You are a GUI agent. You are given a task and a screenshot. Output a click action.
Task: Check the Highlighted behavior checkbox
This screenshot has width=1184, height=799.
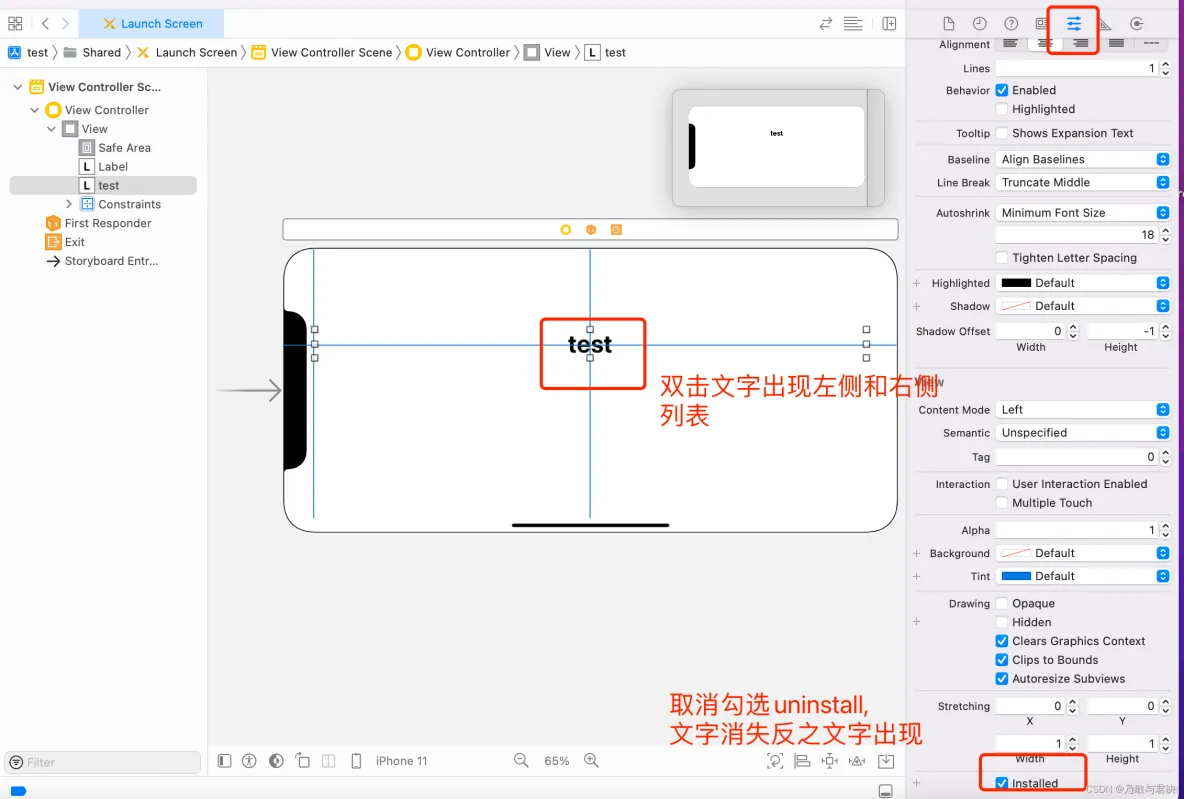1001,109
